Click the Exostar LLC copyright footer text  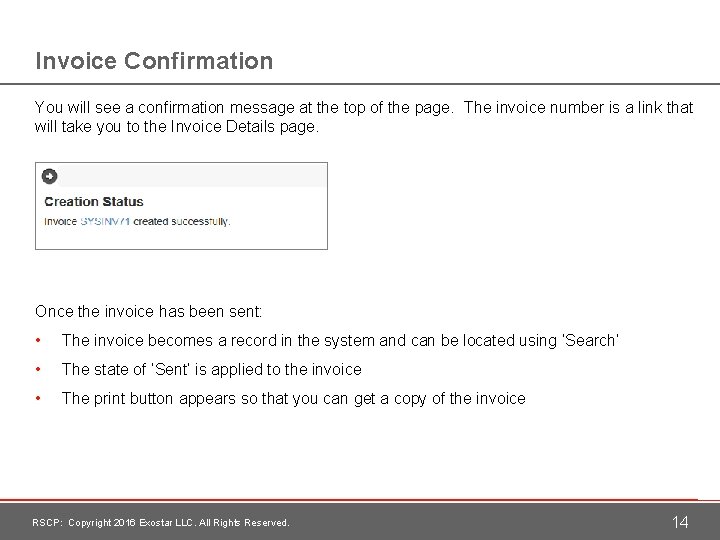[x=161, y=523]
